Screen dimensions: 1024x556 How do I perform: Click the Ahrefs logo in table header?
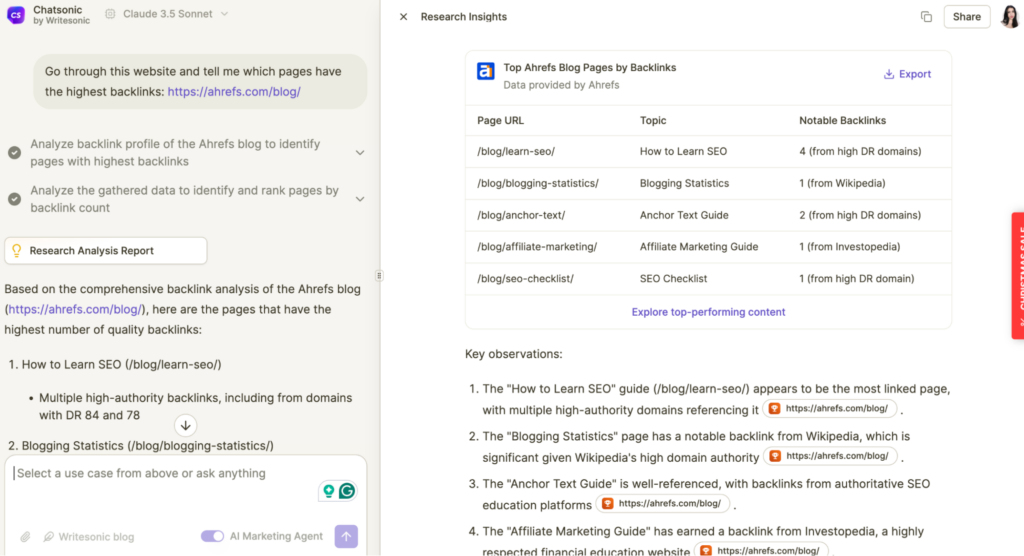click(x=485, y=71)
